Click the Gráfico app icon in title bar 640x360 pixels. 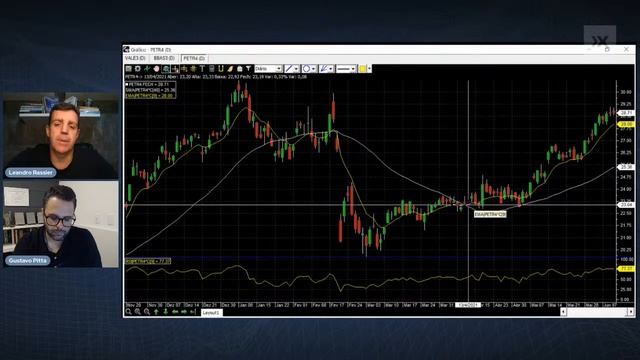126,49
